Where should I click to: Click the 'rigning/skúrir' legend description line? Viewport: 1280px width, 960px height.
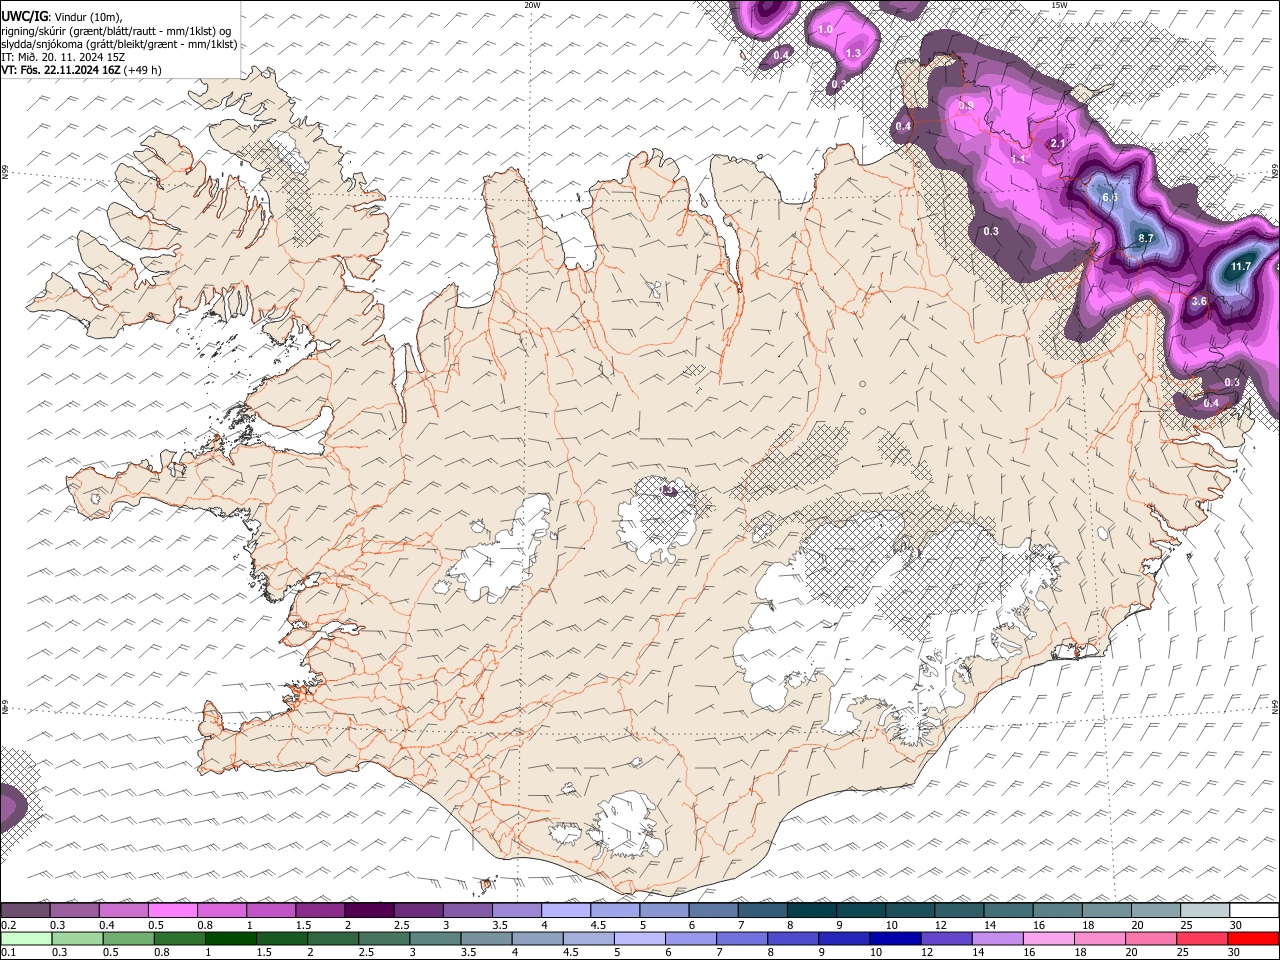coord(116,31)
